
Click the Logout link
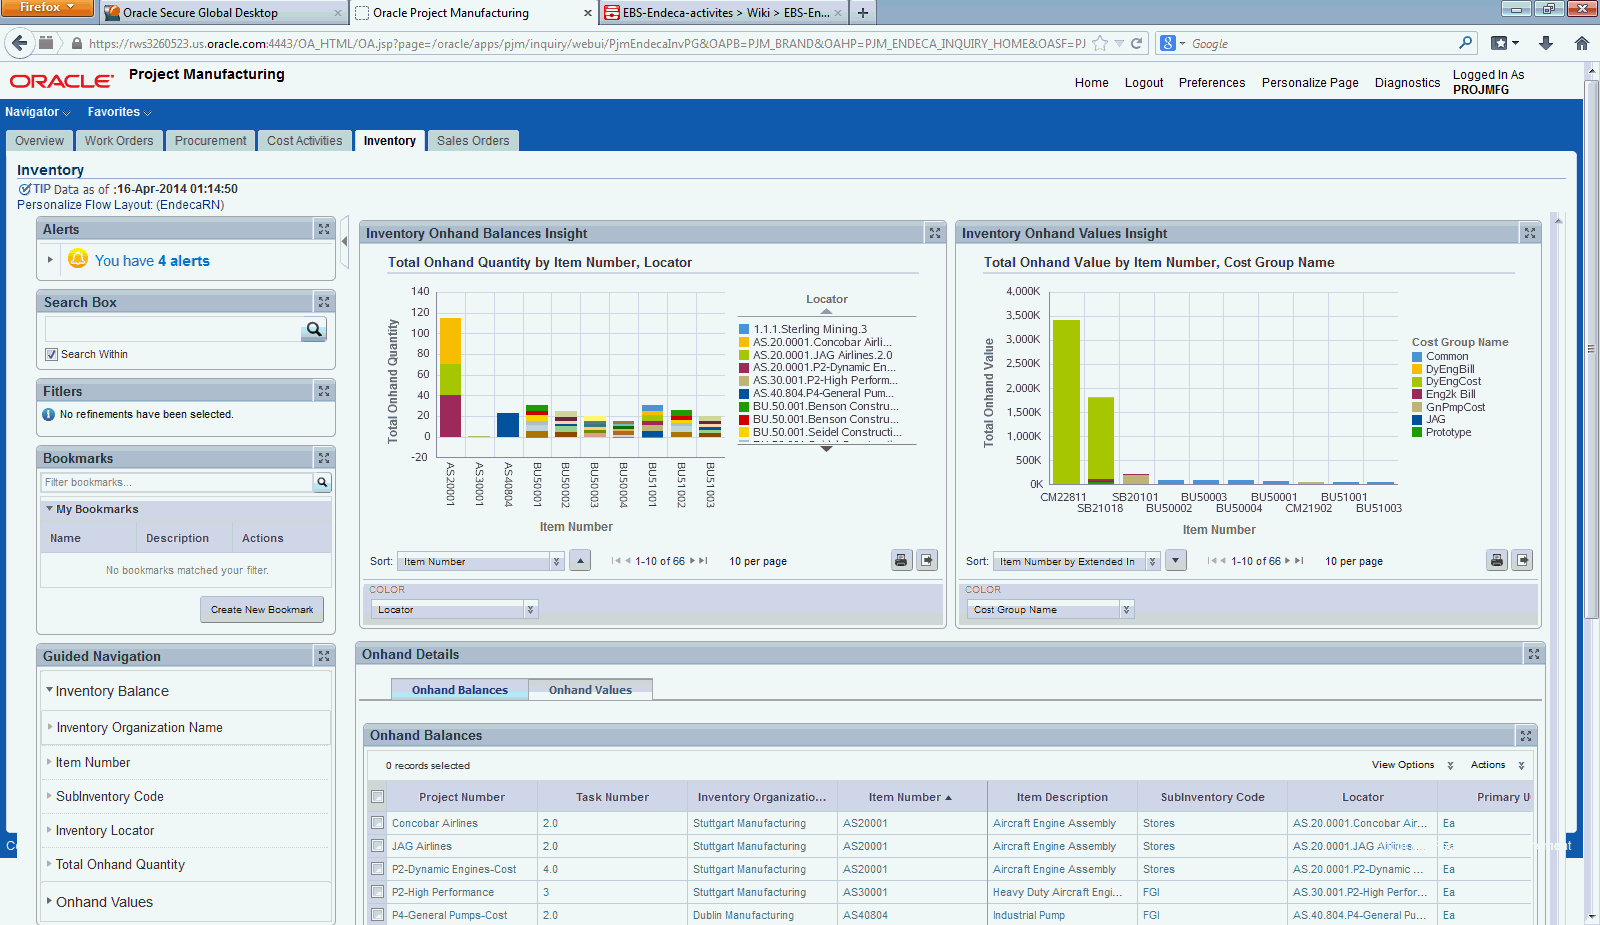click(1144, 83)
